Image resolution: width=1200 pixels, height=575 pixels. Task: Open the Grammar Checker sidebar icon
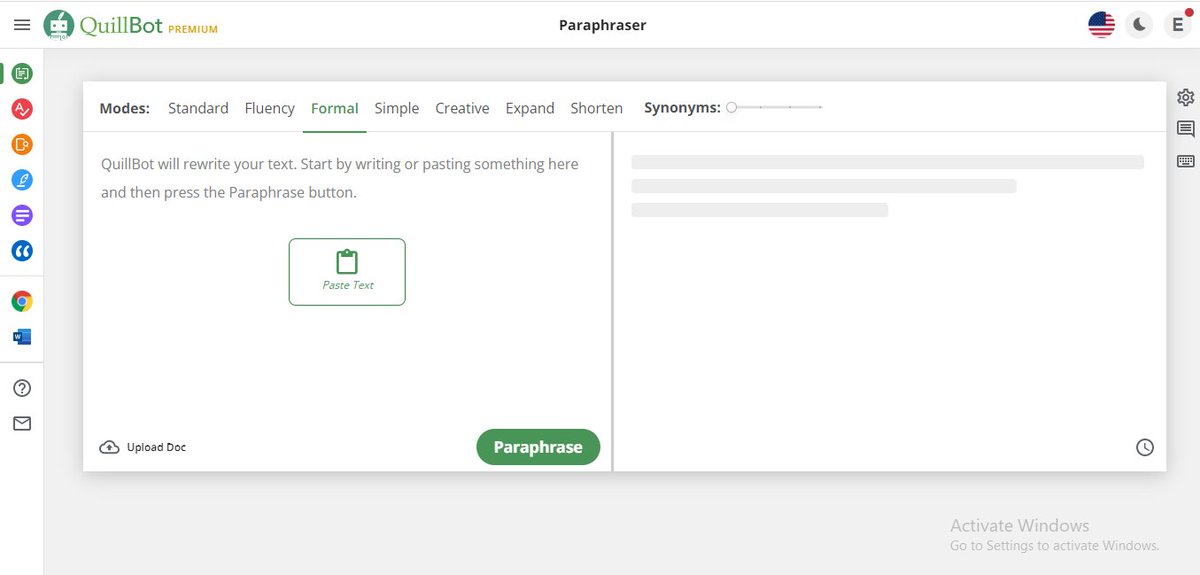pyautogui.click(x=22, y=109)
